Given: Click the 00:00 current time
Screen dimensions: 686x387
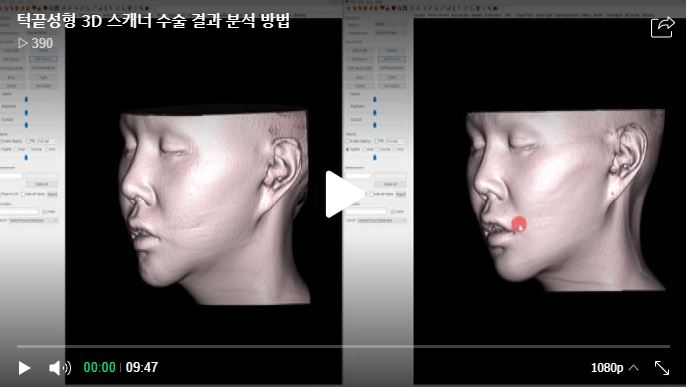Looking at the screenshot, I should (100, 367).
